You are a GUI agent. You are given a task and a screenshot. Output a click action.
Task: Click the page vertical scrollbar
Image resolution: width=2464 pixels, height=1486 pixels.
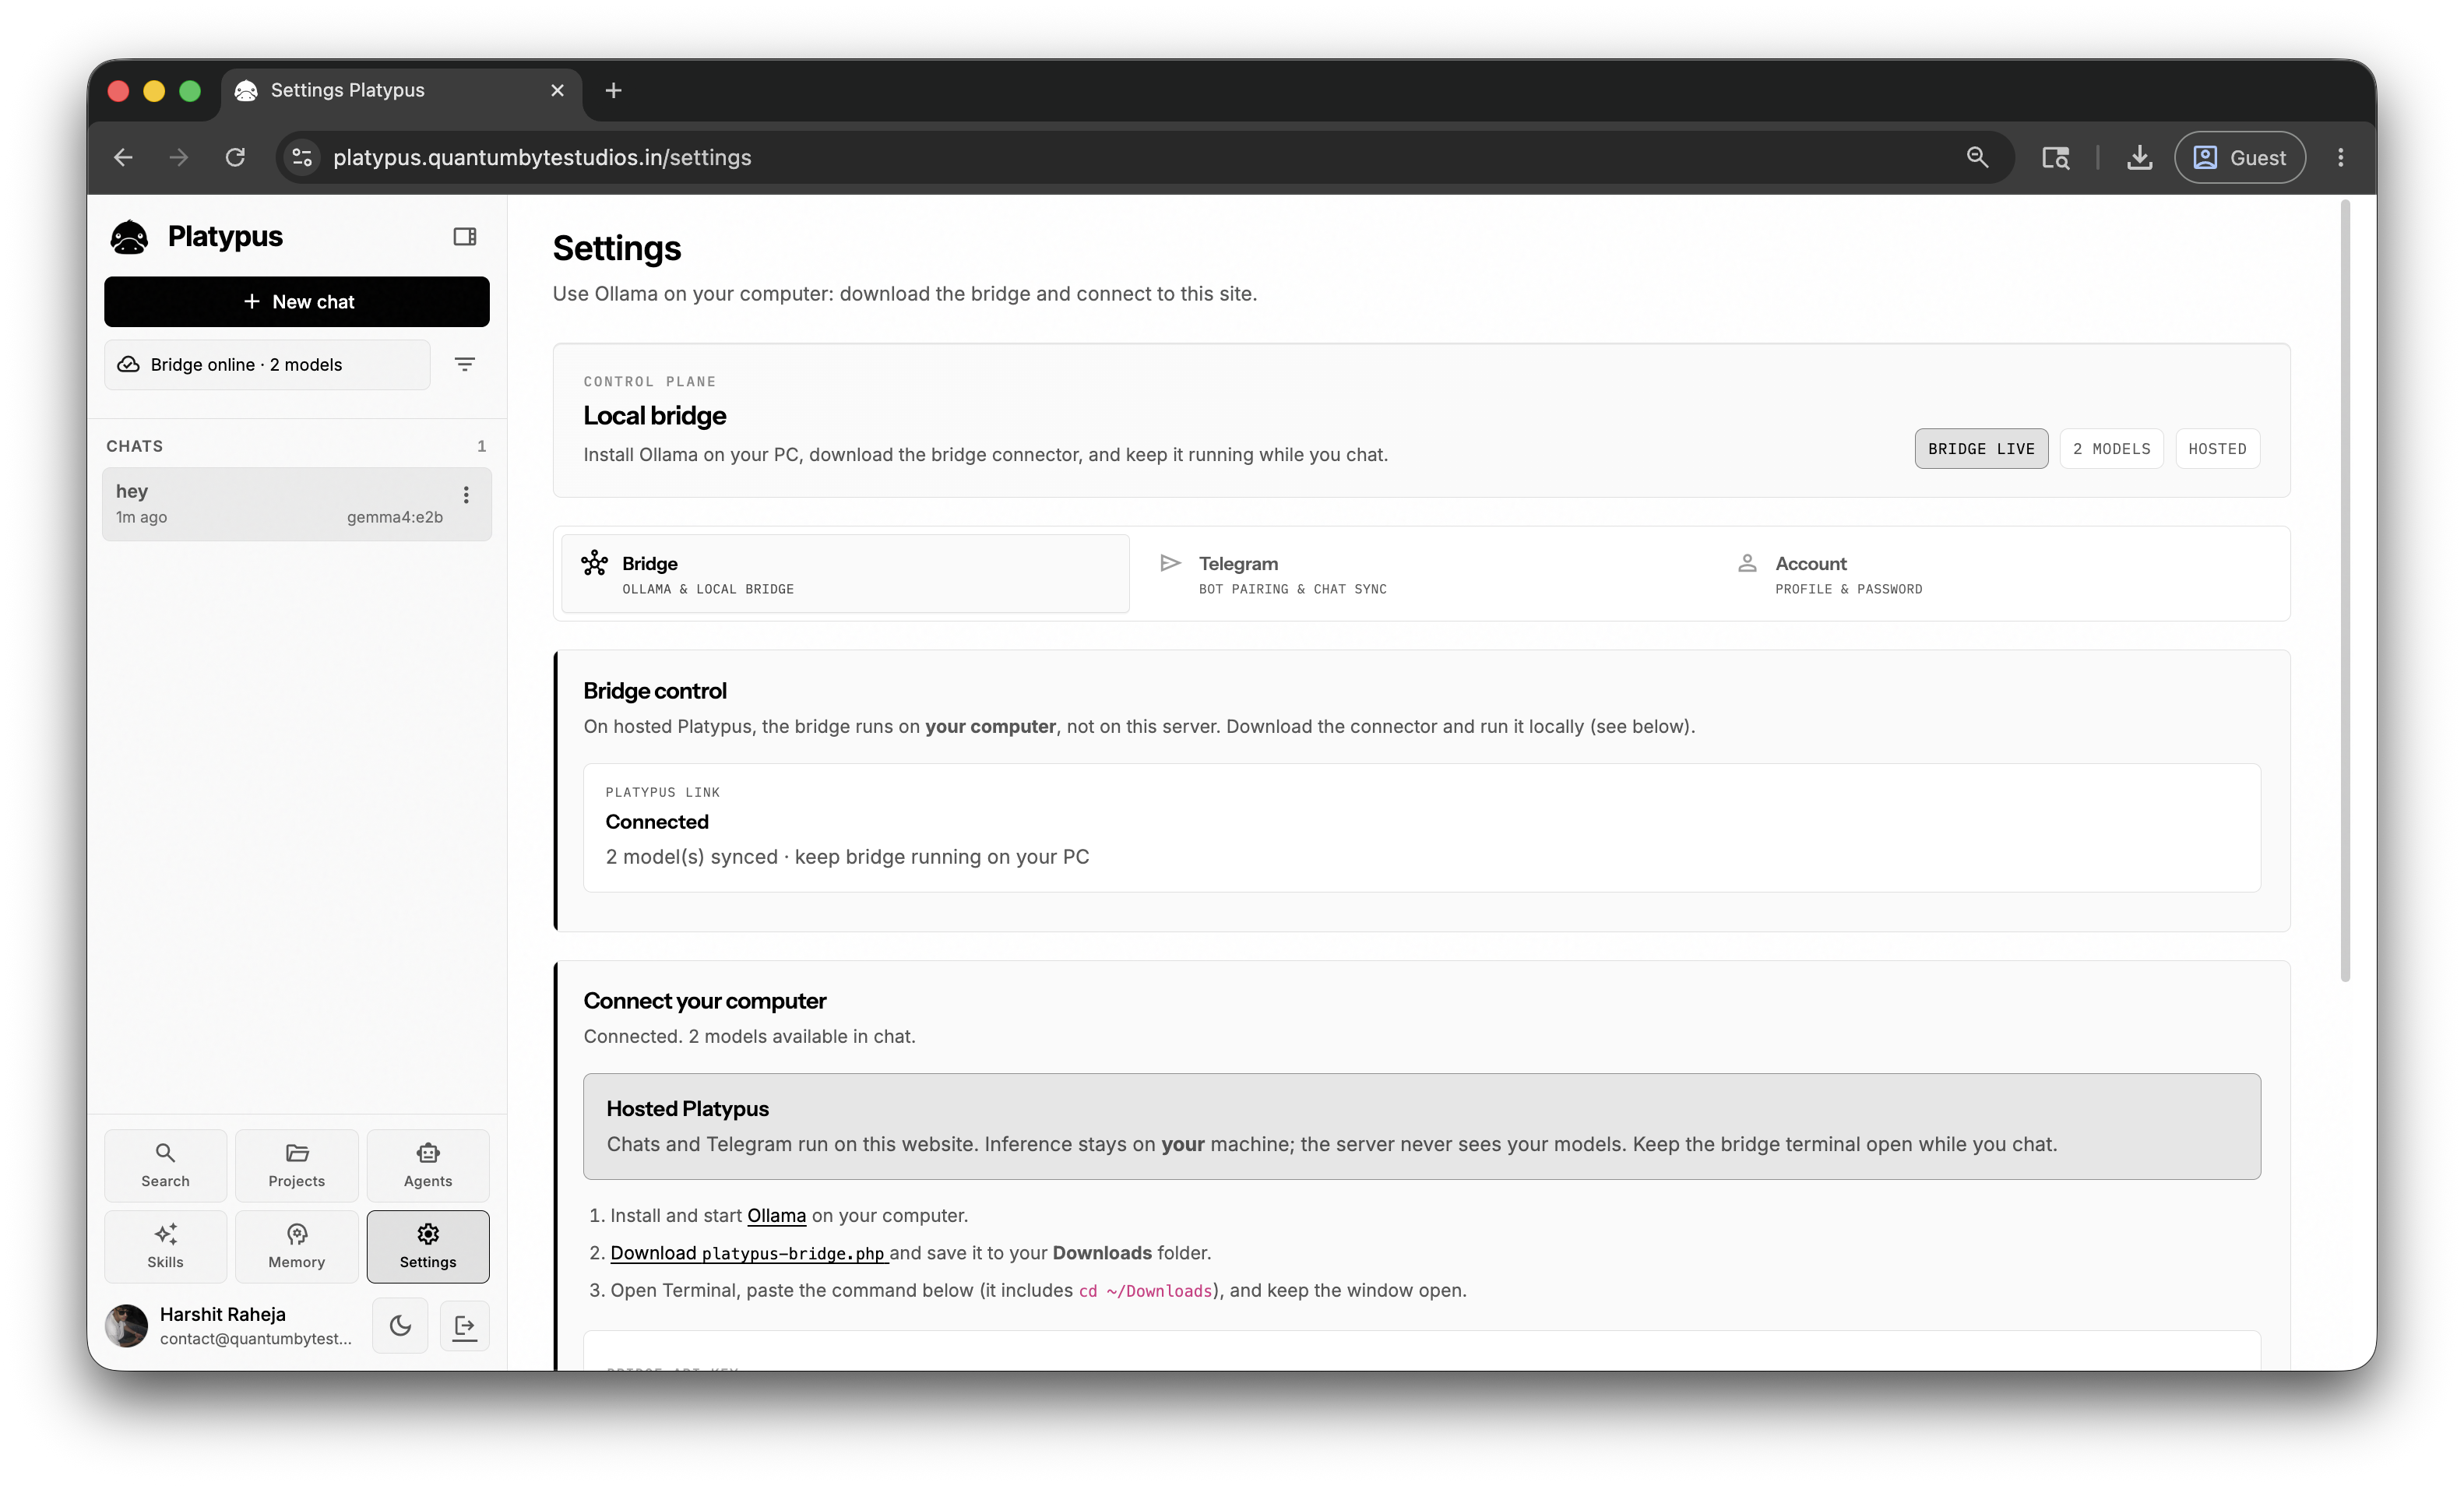[2345, 590]
